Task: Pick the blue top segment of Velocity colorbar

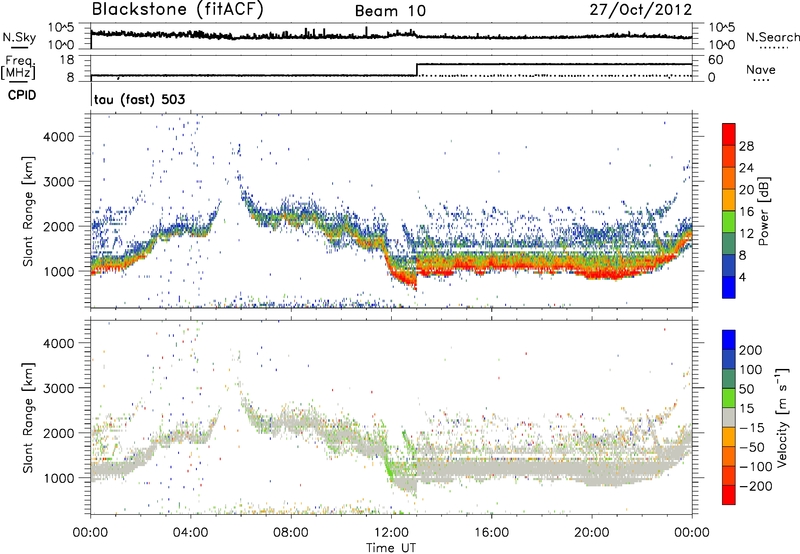Action: click(729, 340)
